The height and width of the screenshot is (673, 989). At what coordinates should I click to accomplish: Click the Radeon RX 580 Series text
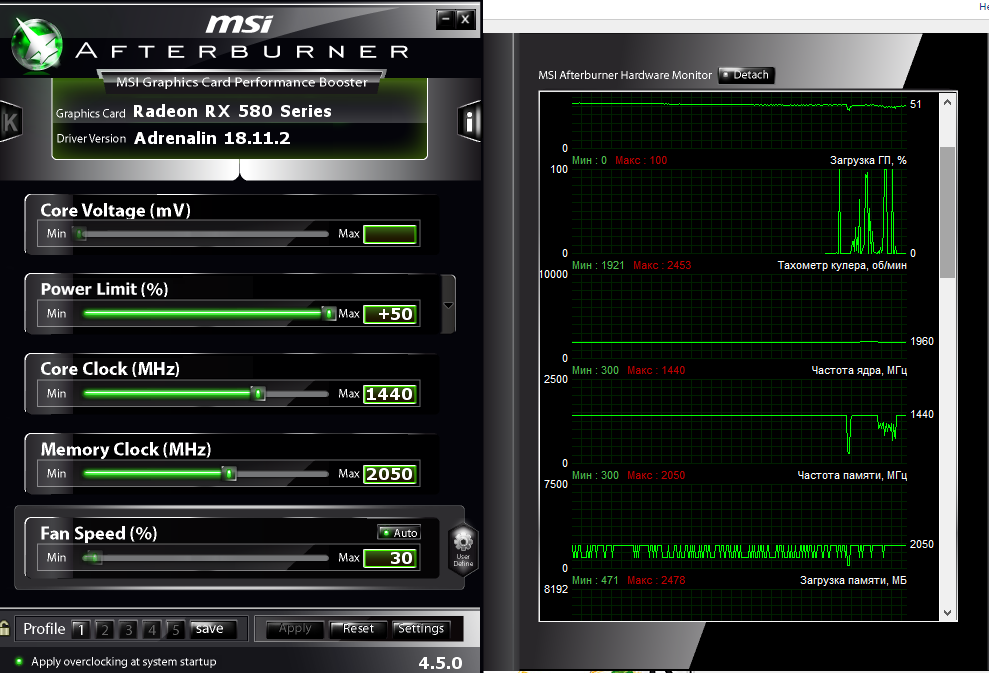click(232, 112)
